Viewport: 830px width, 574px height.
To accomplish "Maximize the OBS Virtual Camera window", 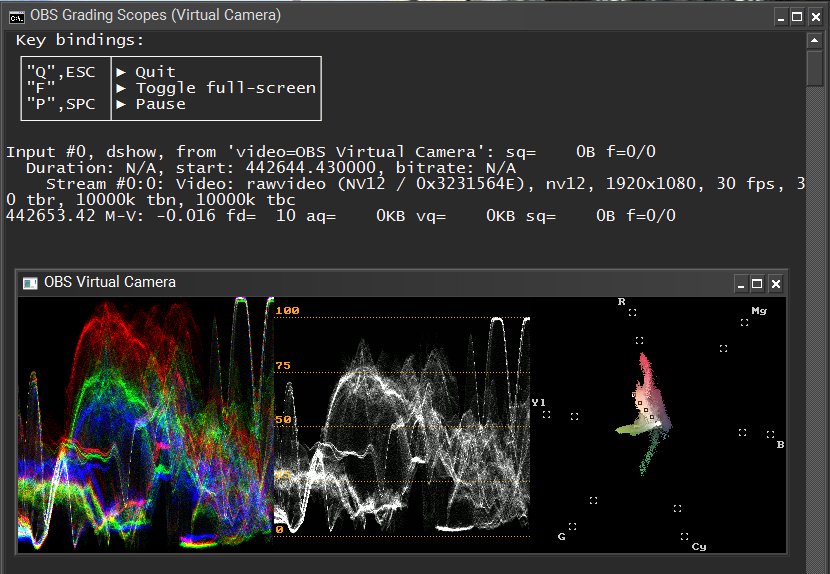I will [x=757, y=284].
